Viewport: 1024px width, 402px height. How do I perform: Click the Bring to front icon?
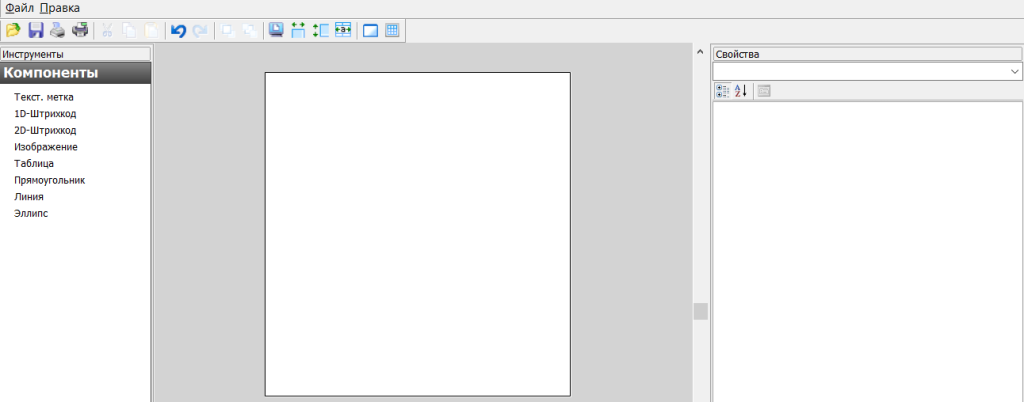(x=227, y=30)
